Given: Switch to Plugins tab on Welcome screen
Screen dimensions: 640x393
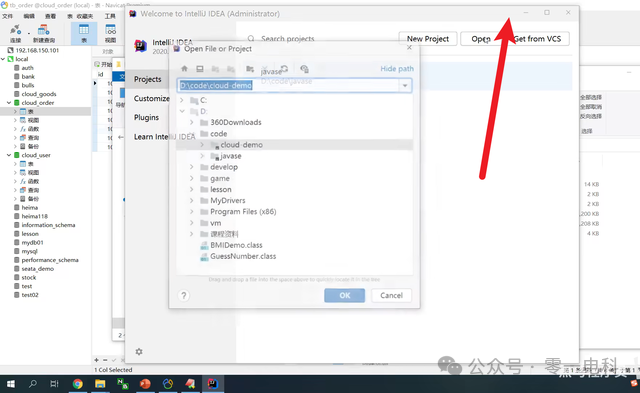Looking at the screenshot, I should pos(146,118).
